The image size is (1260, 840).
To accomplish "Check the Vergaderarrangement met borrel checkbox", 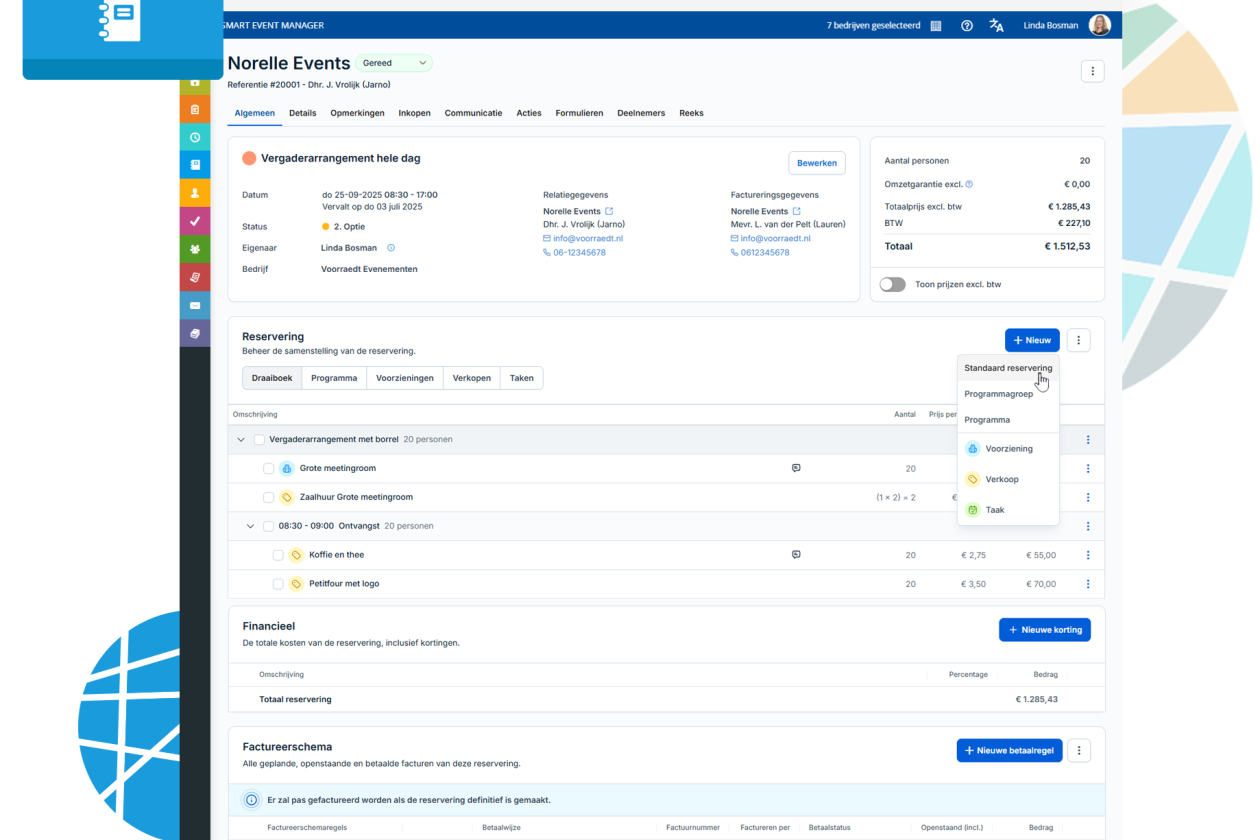I will coord(260,439).
